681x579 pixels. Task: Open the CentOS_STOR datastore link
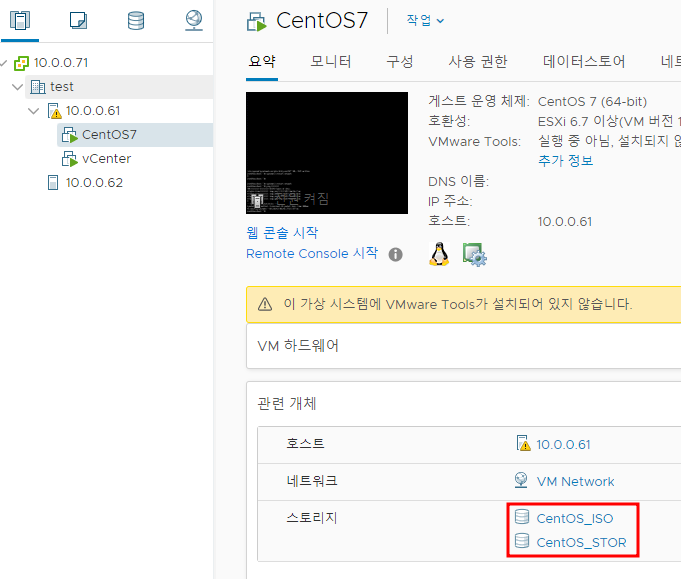click(x=582, y=542)
